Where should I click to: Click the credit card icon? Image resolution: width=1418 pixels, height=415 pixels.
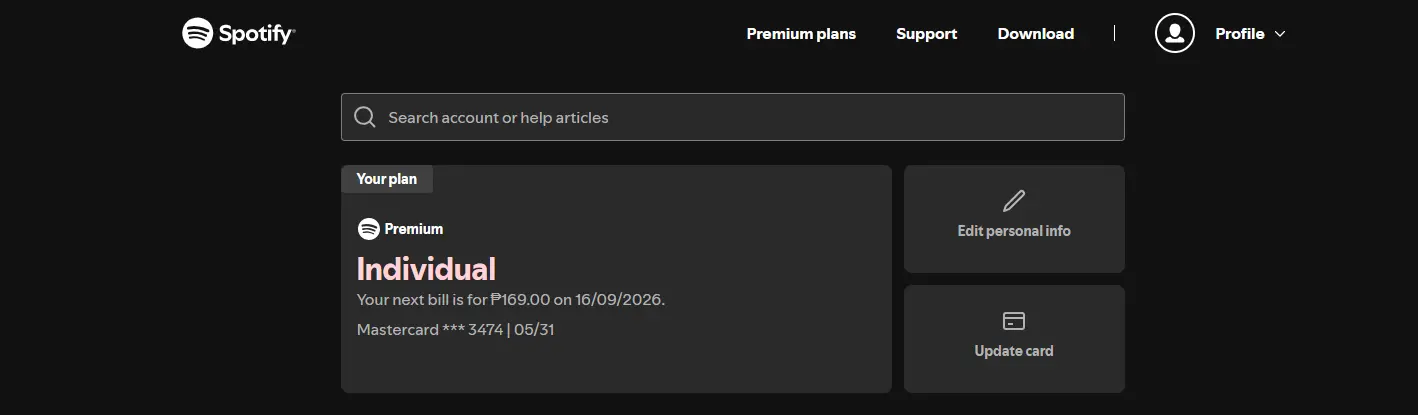tap(1014, 321)
